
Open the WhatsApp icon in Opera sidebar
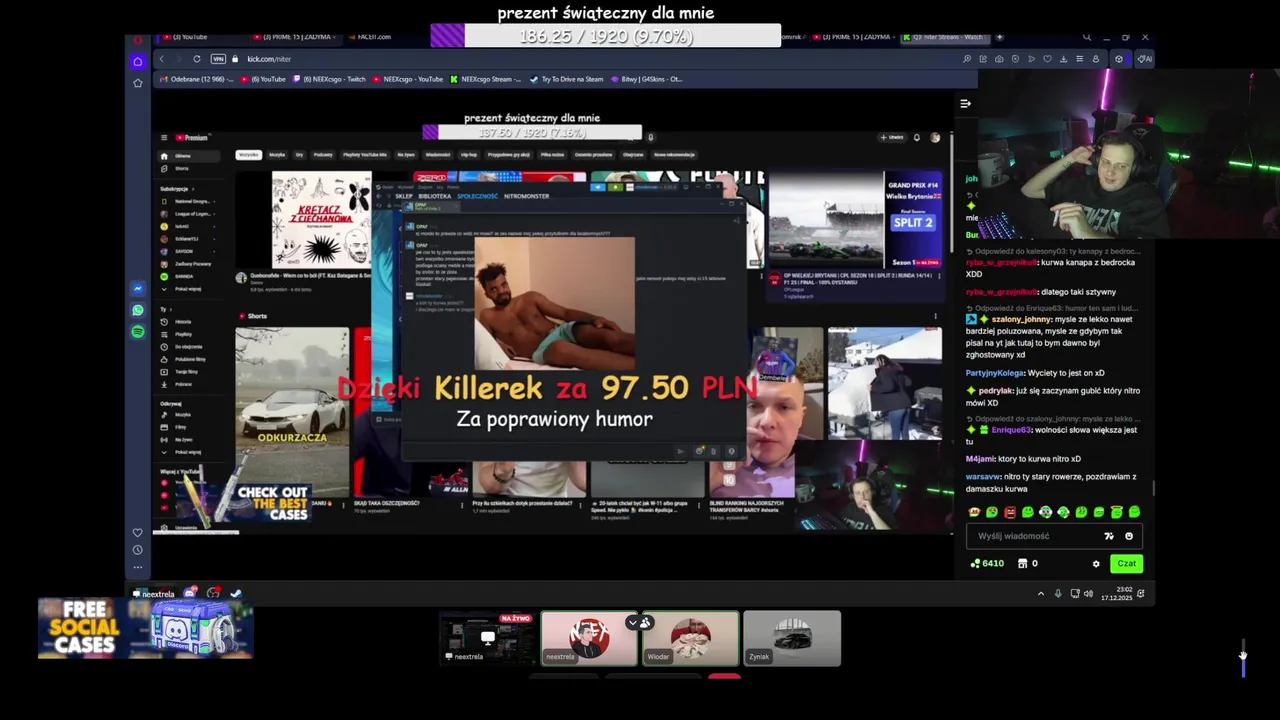coord(138,310)
